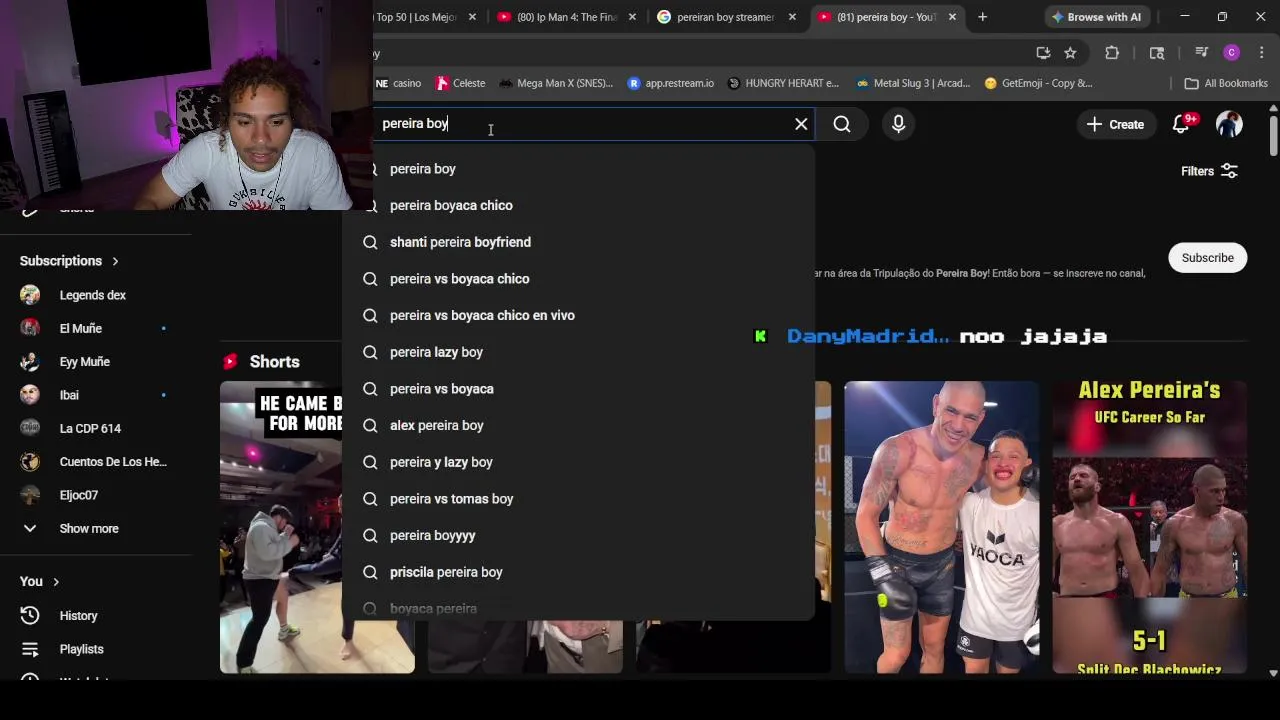The height and width of the screenshot is (720, 1280).
Task: Select suggestion 'pereira lazy boy'
Action: coord(578,352)
